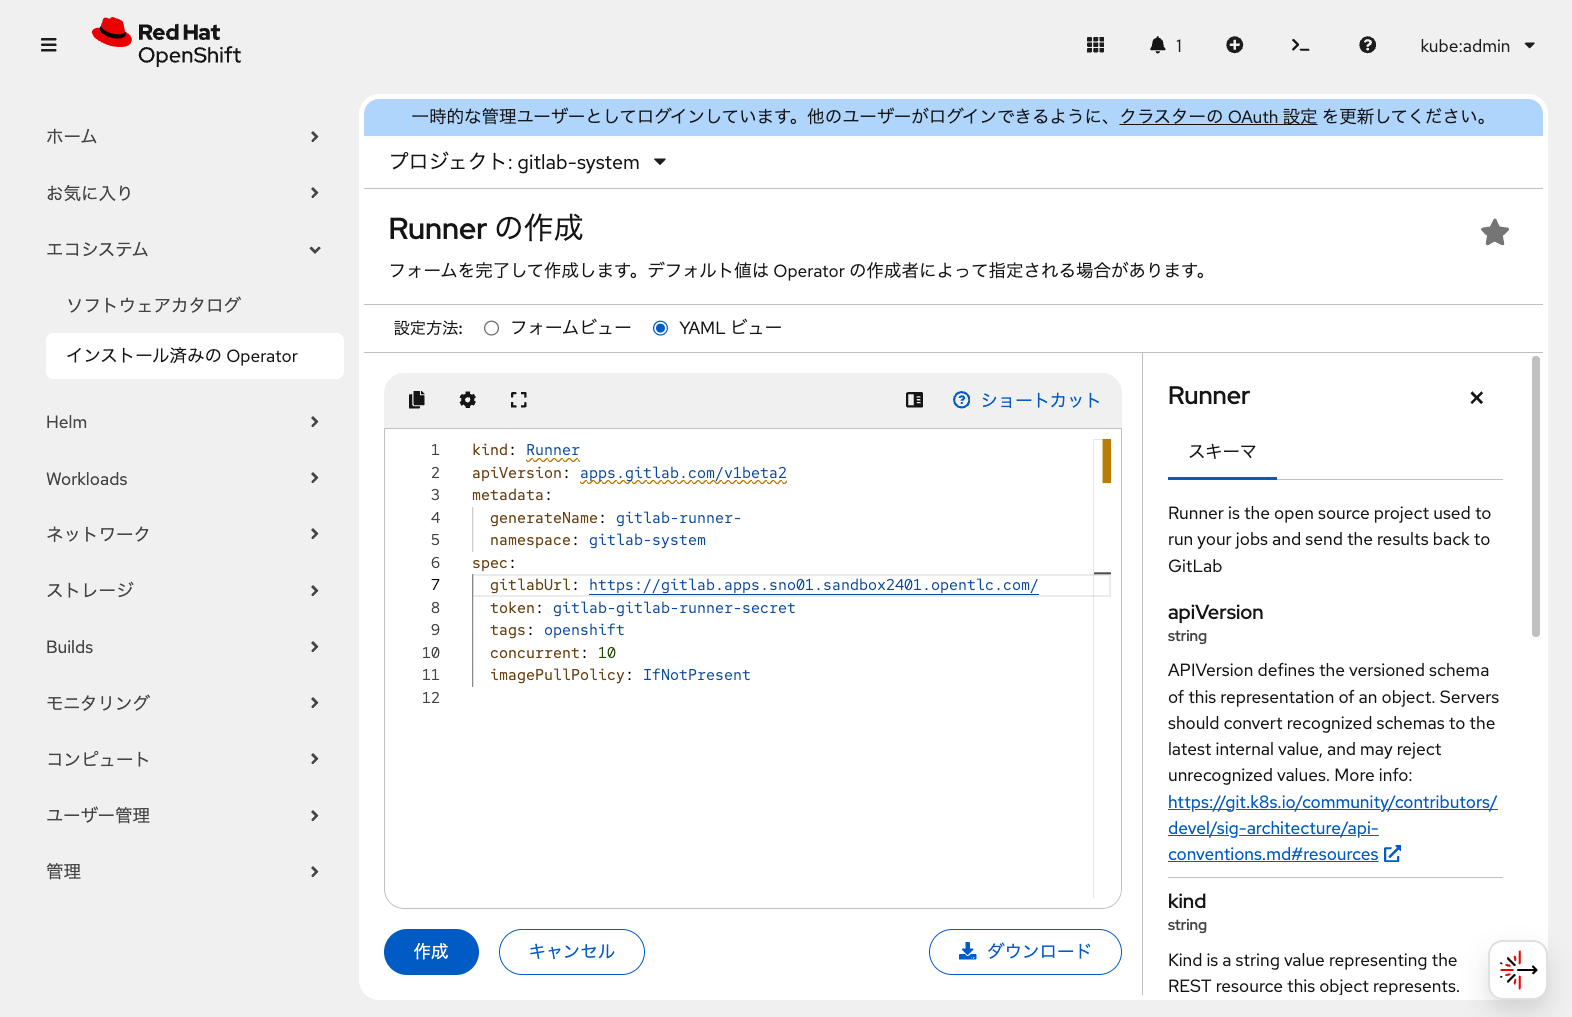The height and width of the screenshot is (1017, 1572).
Task: Click the kind: Runner line in editor
Action: point(526,450)
